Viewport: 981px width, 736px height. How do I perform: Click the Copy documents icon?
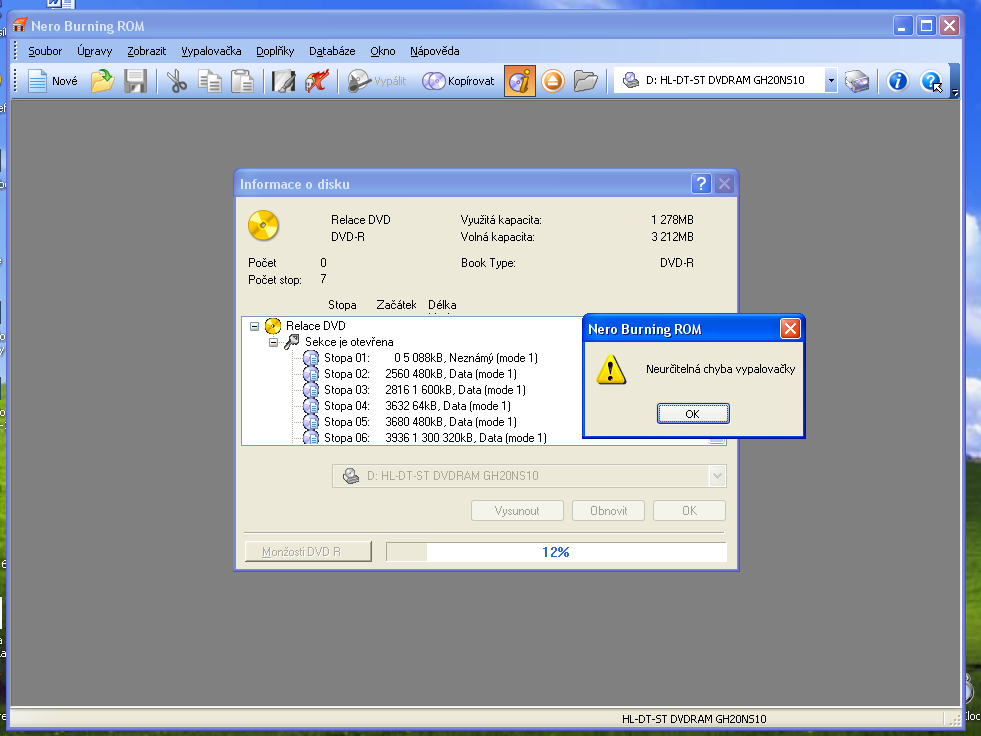pyautogui.click(x=210, y=81)
